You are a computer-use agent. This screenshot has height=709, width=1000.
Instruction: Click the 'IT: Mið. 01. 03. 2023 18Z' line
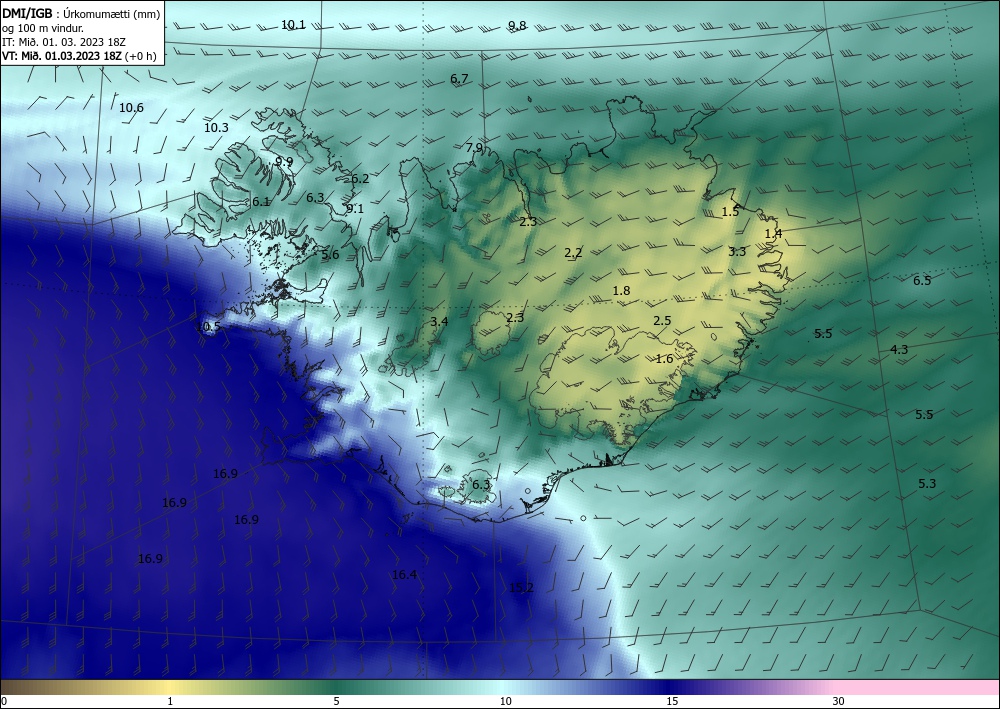(64, 42)
